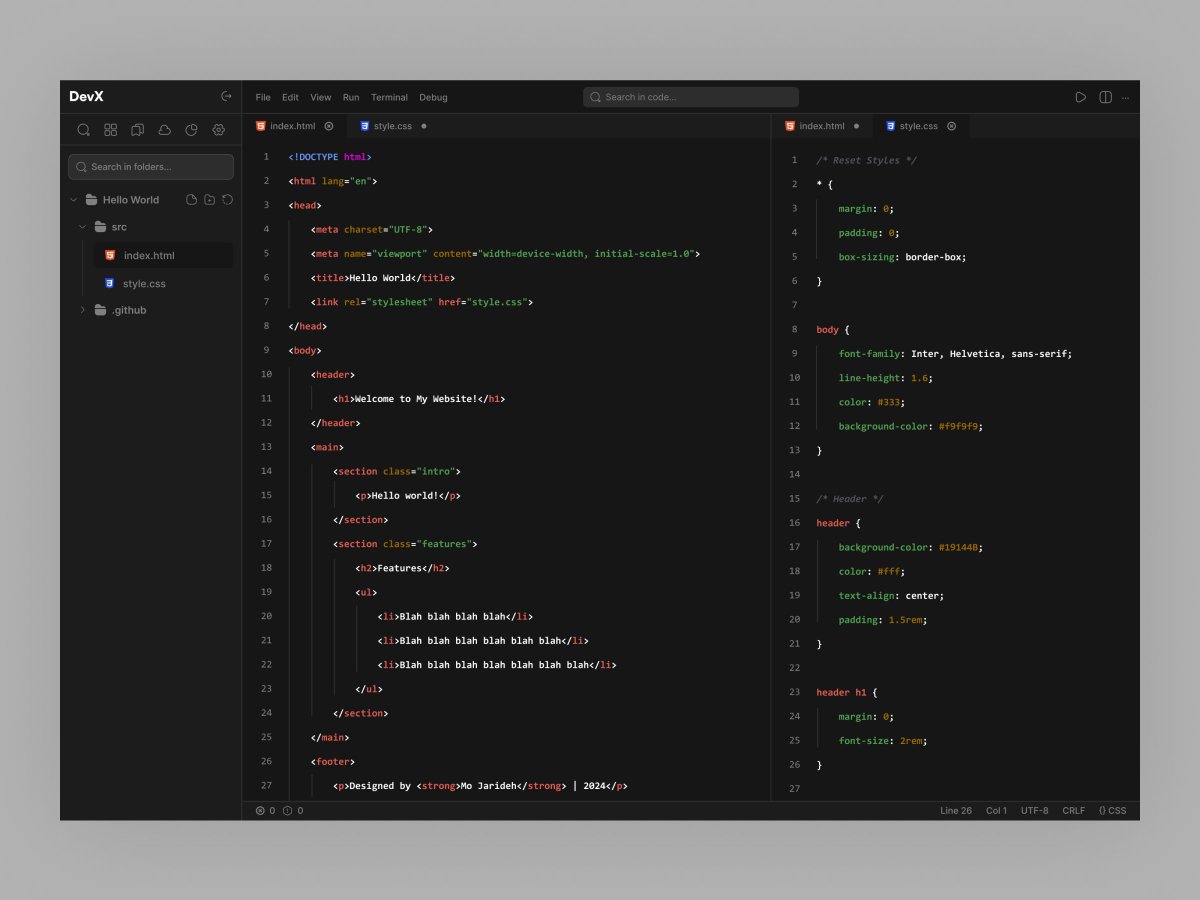Click UTF-8 encoding in the status bar

click(x=1035, y=811)
